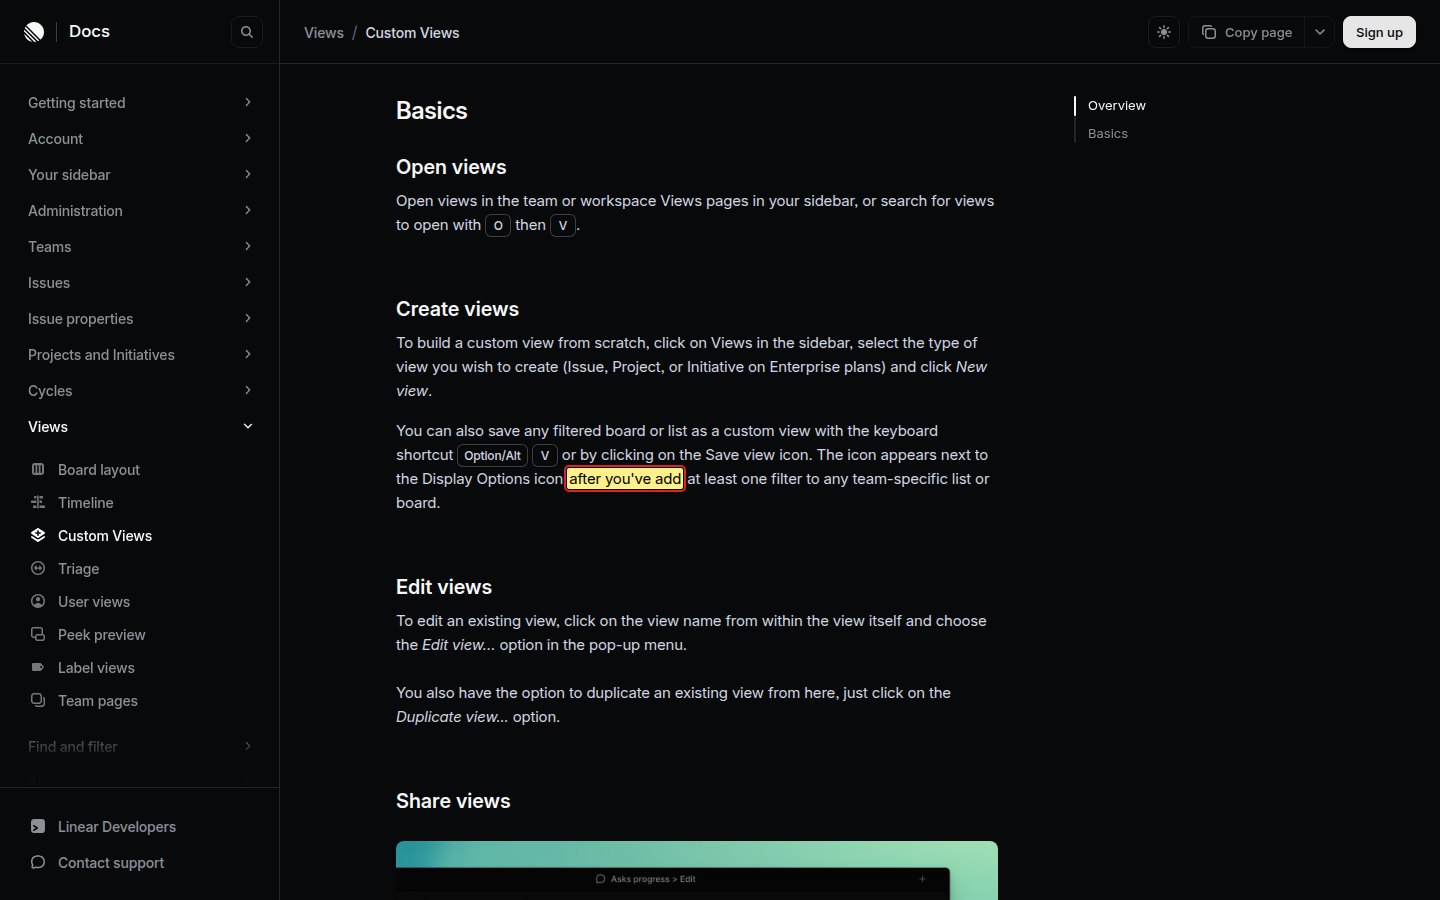Expand the Your sidebar section

point(140,175)
